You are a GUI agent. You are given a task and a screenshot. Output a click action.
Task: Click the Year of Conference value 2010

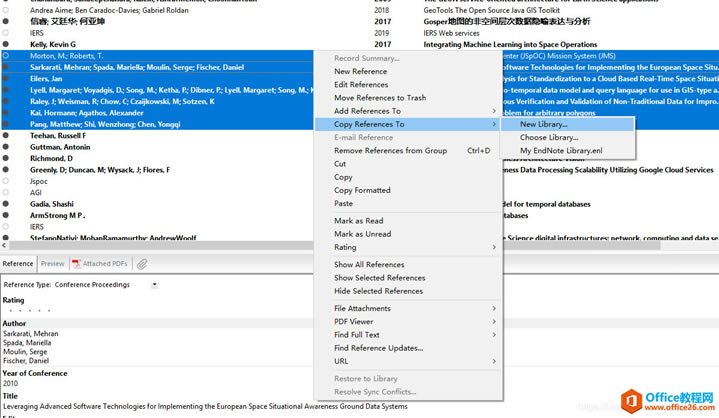click(x=11, y=384)
